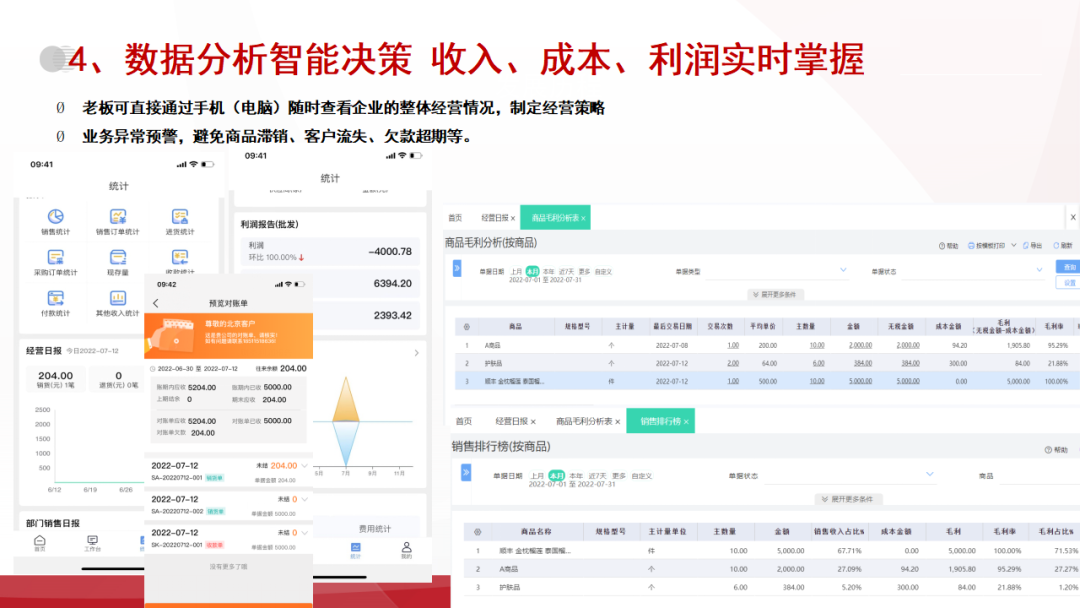This screenshot has width=1080, height=608.
Task: Switch to 商品毛利分析表 tab in the upper tab bar
Action: (x=554, y=218)
